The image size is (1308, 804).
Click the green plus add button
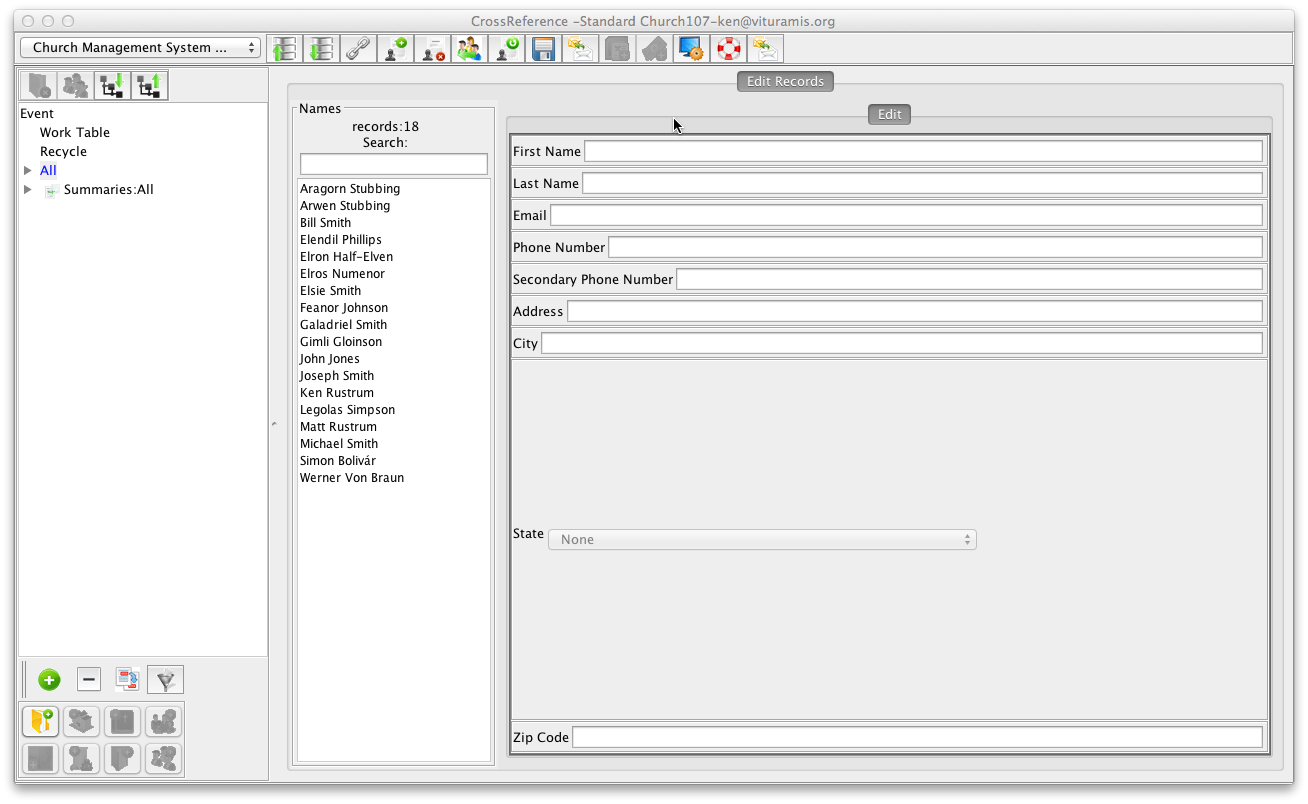[48, 679]
